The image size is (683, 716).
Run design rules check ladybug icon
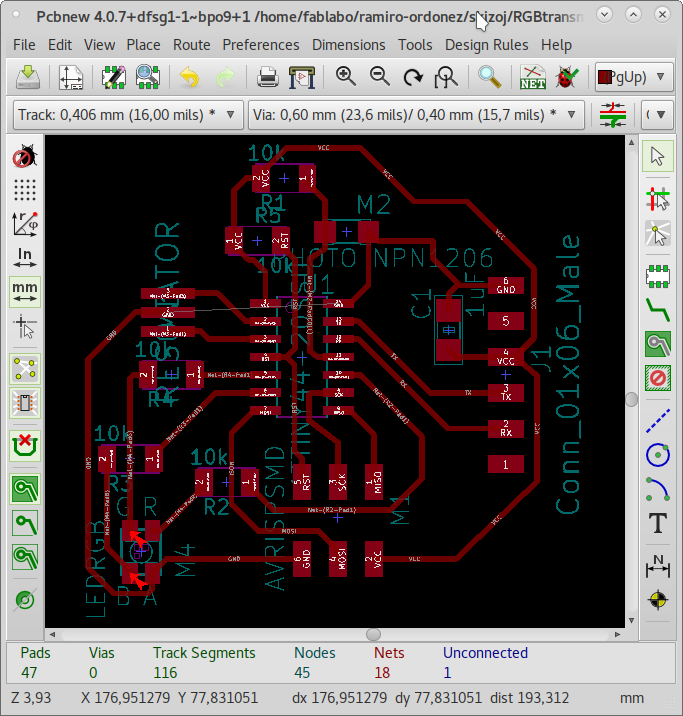pos(567,77)
